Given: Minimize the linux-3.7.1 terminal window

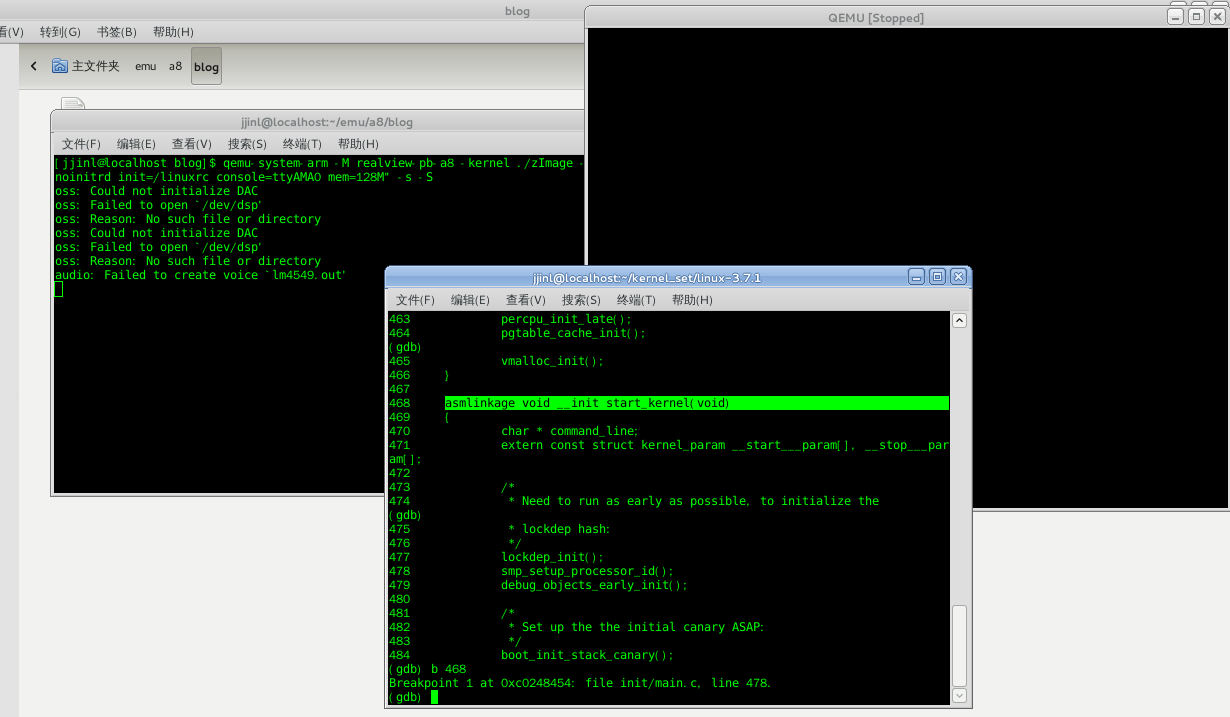Looking at the screenshot, I should pos(916,276).
